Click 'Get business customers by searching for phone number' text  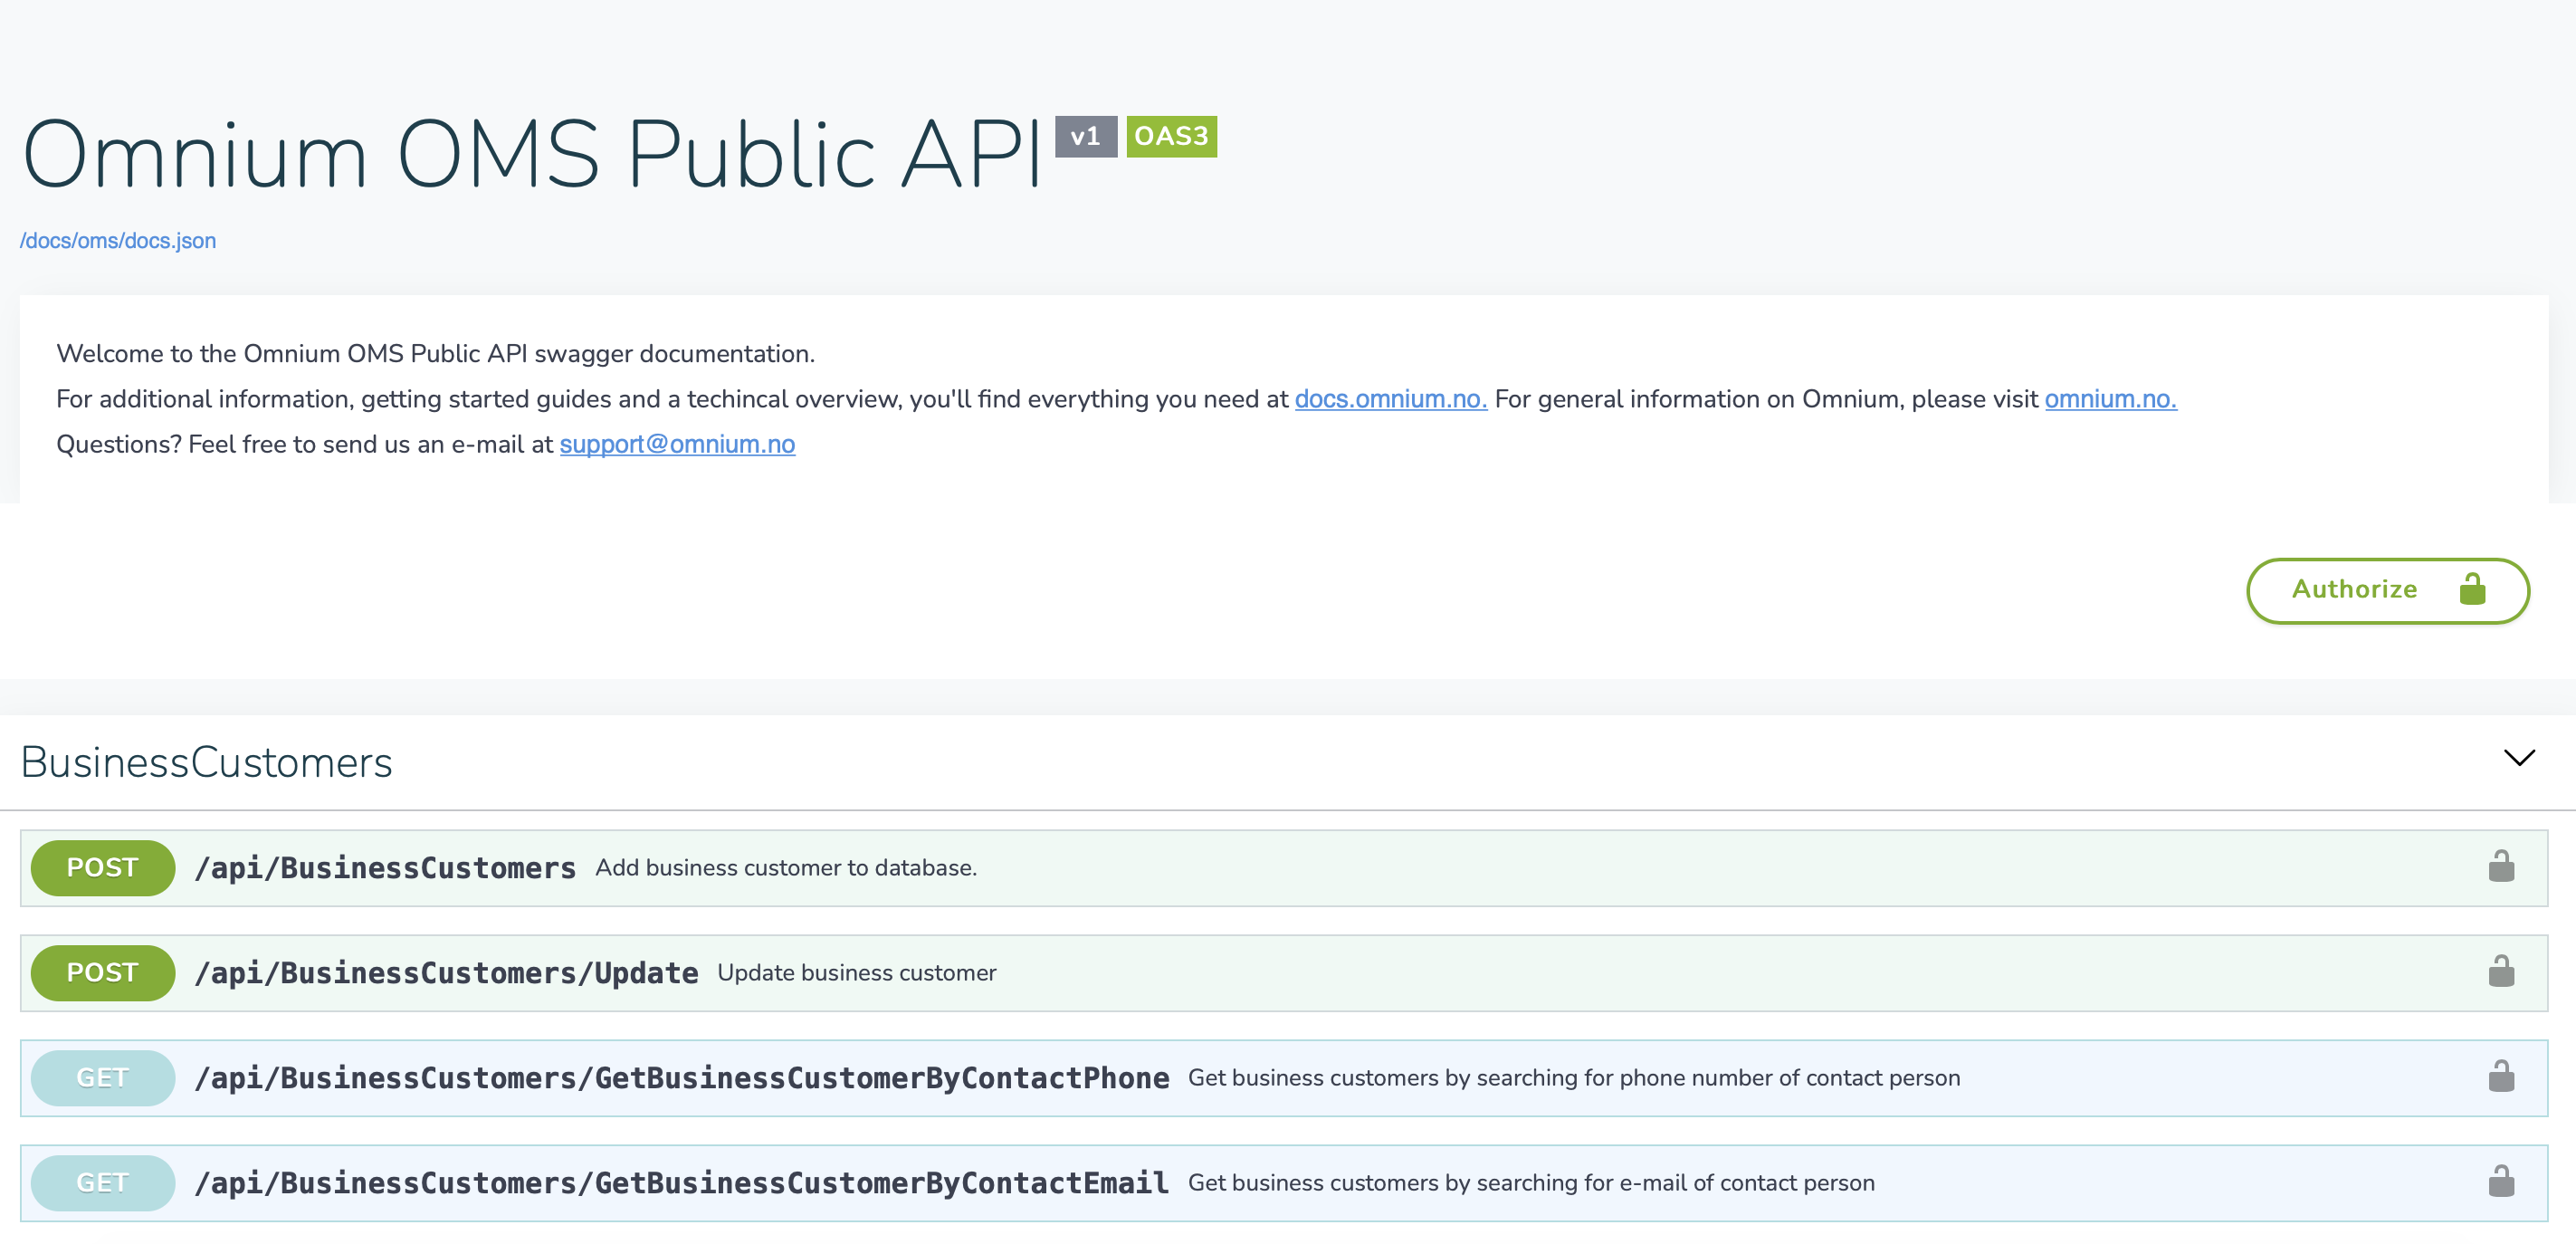1573,1077
